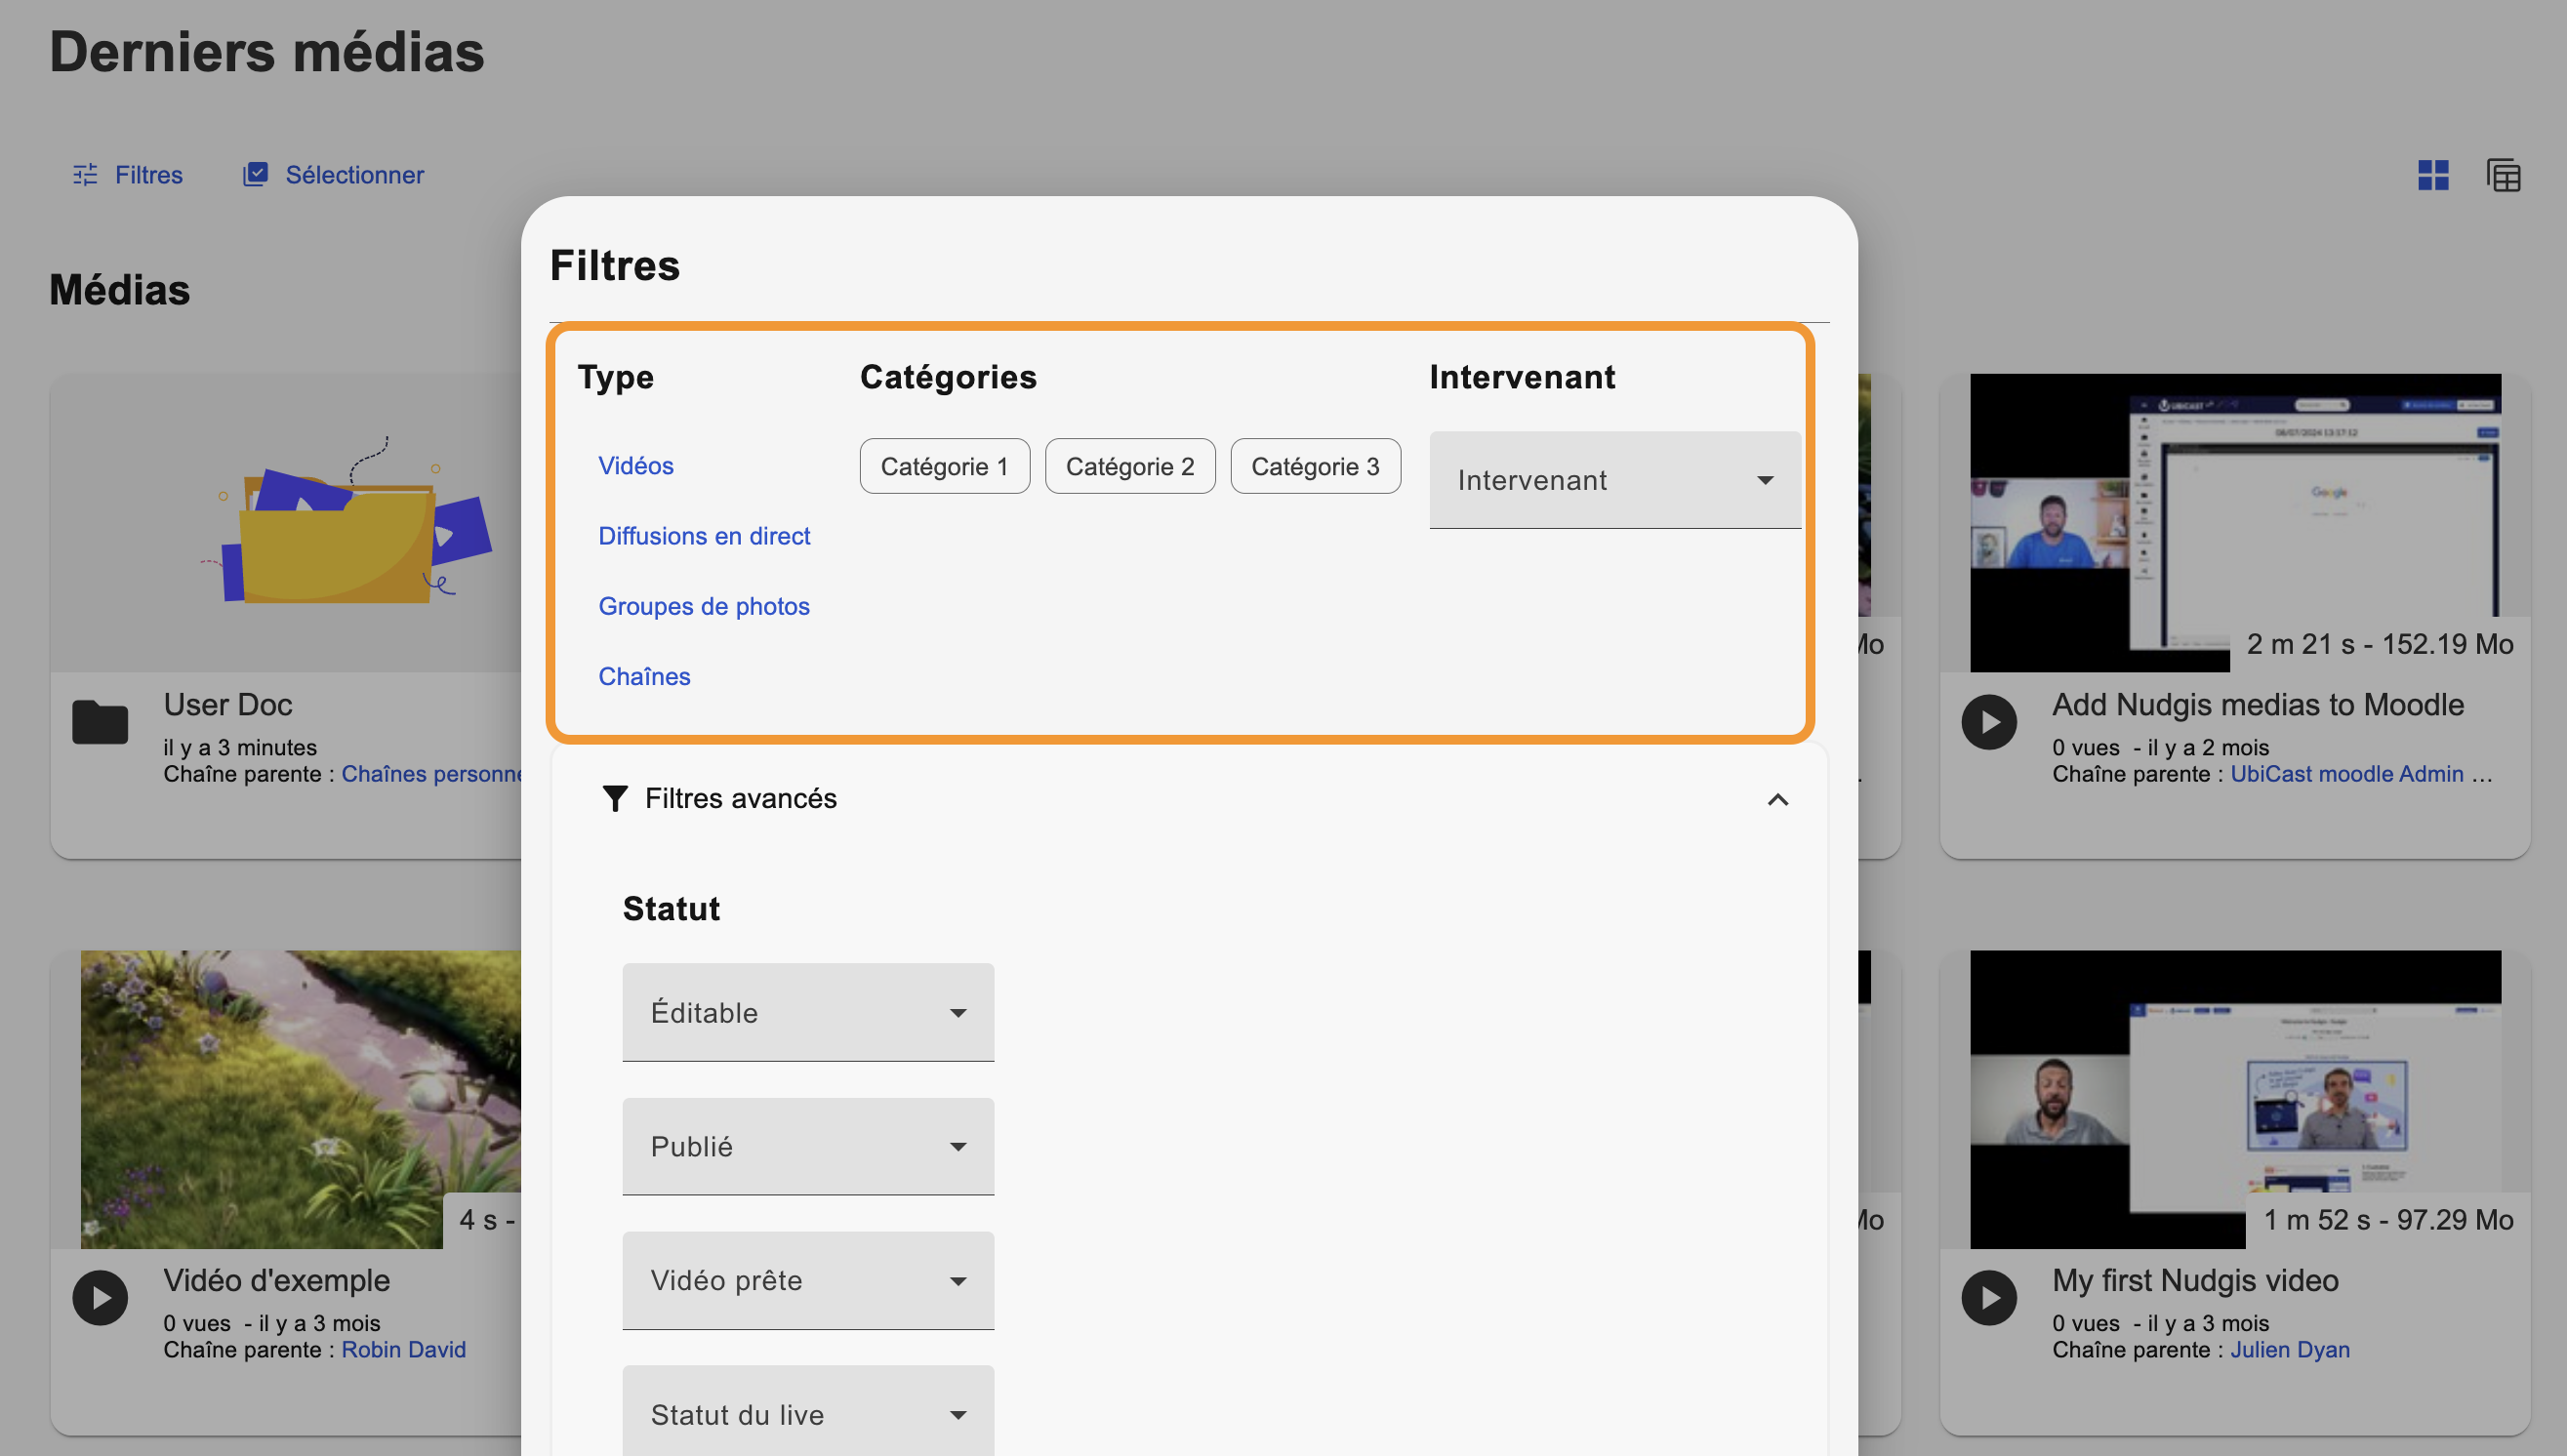Switch to grid view icon
The height and width of the screenshot is (1456, 2567).
point(2433,175)
